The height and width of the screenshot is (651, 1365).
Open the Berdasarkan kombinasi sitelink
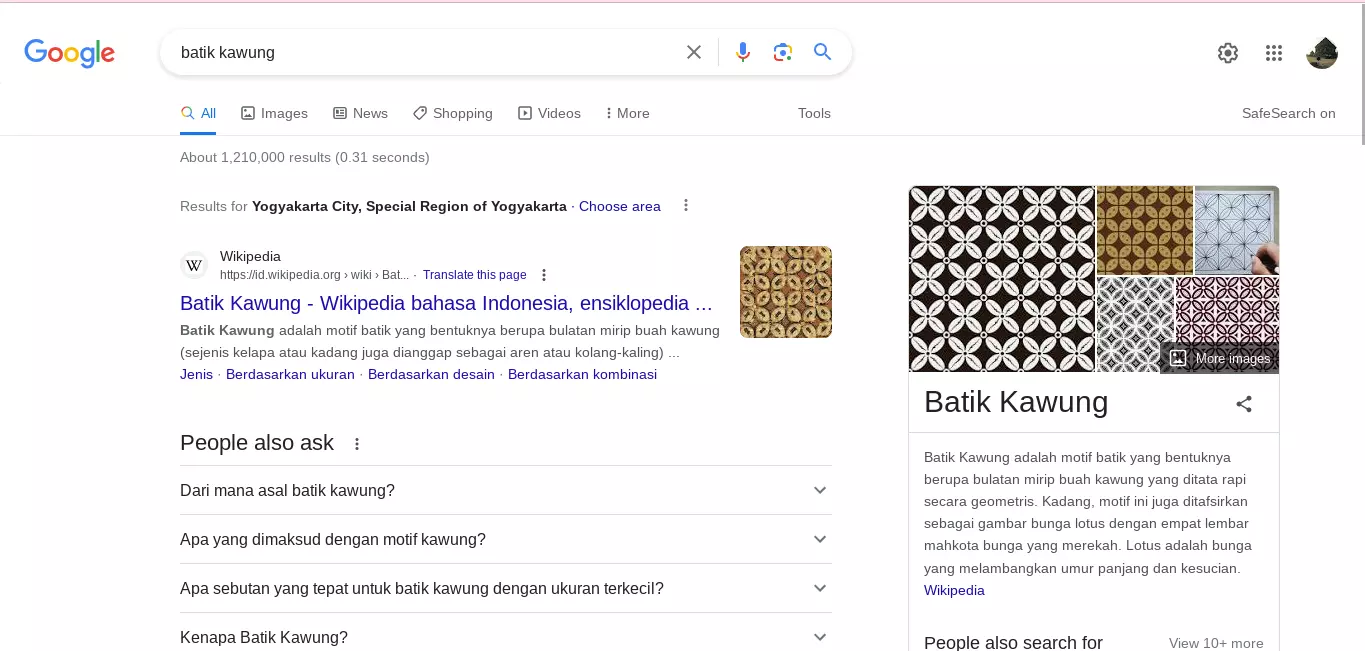click(x=582, y=374)
